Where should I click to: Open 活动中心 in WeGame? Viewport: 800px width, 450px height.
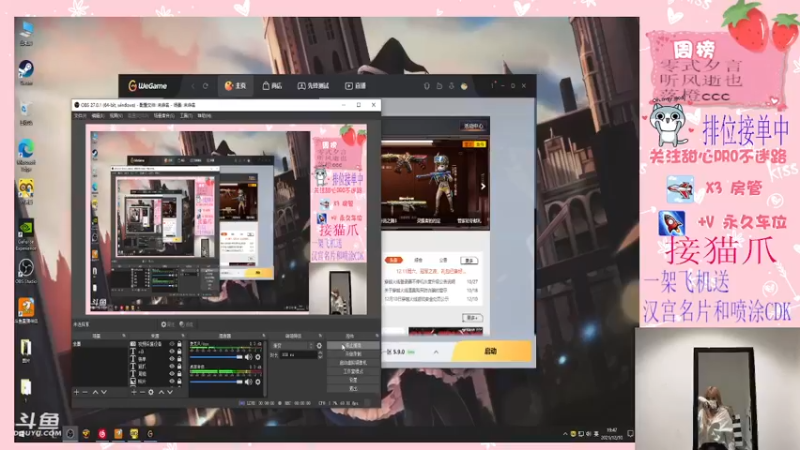pyautogui.click(x=473, y=126)
